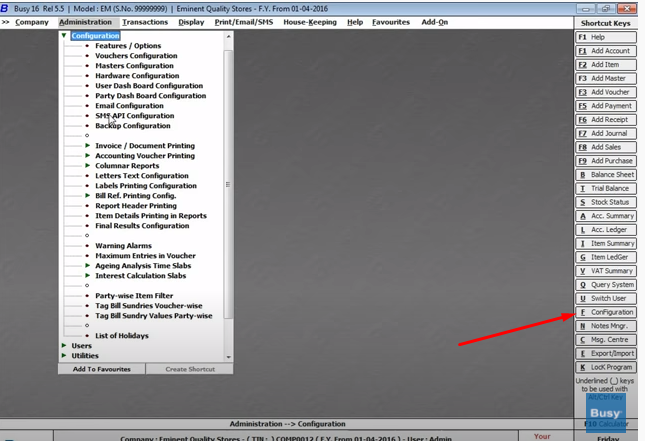This screenshot has width=645, height=441.
Task: Select Party Dash Board Configuration
Action: tap(151, 95)
